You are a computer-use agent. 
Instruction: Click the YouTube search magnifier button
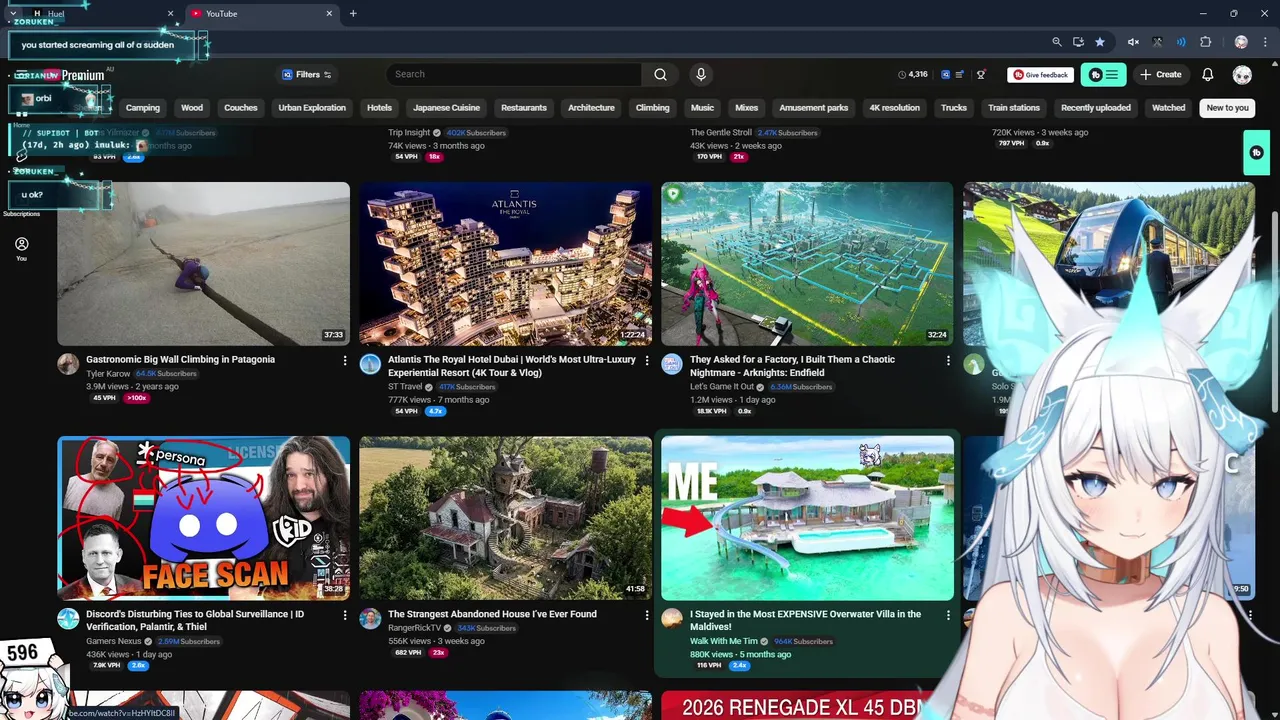[660, 74]
